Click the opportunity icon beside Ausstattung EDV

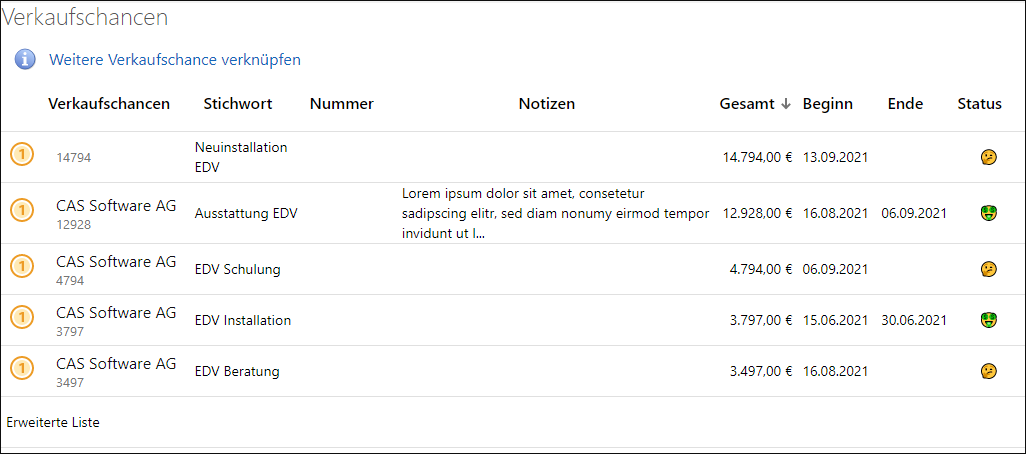pos(22,211)
